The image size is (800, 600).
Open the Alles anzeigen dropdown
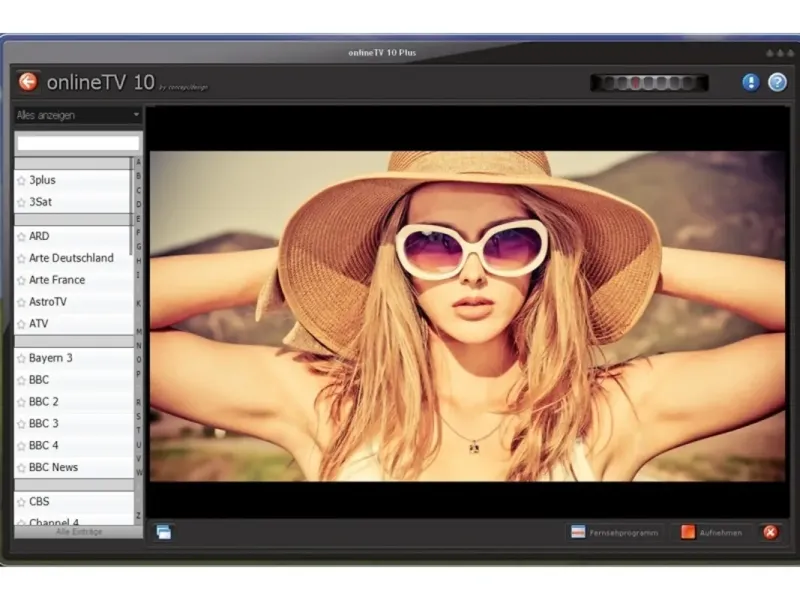tap(78, 115)
